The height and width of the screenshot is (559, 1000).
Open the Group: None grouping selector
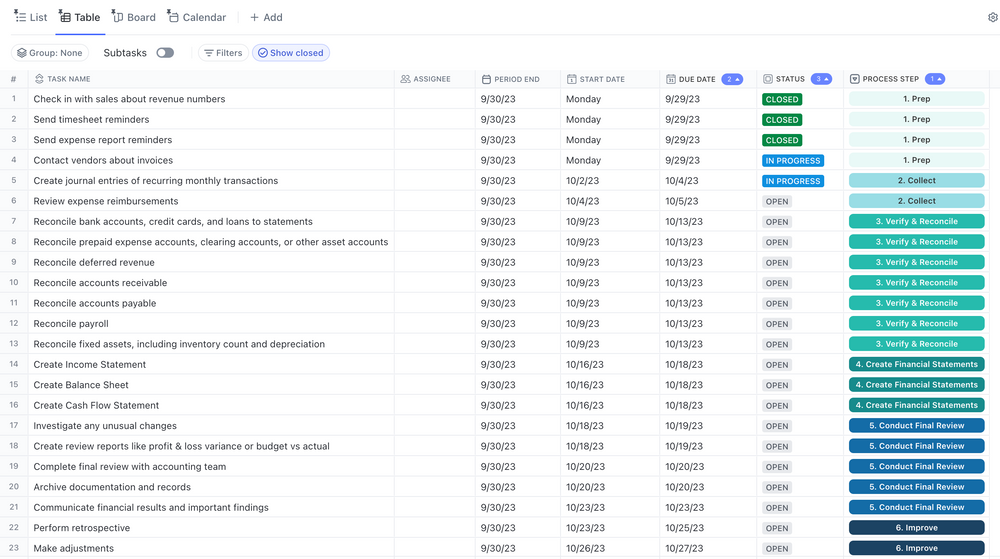[50, 53]
